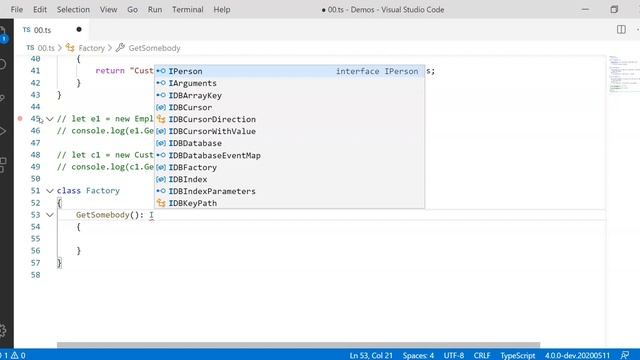Click Ln 53, Col 21 in status bar
The width and height of the screenshot is (640, 360).
click(371, 356)
